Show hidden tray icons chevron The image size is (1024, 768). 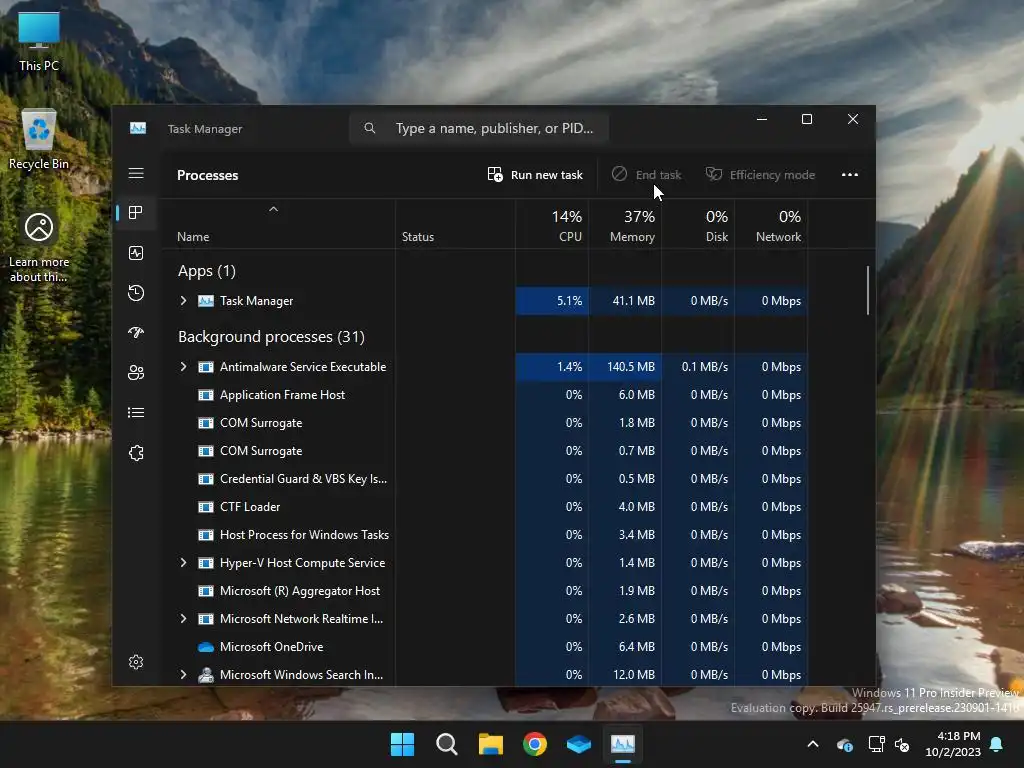(x=812, y=744)
